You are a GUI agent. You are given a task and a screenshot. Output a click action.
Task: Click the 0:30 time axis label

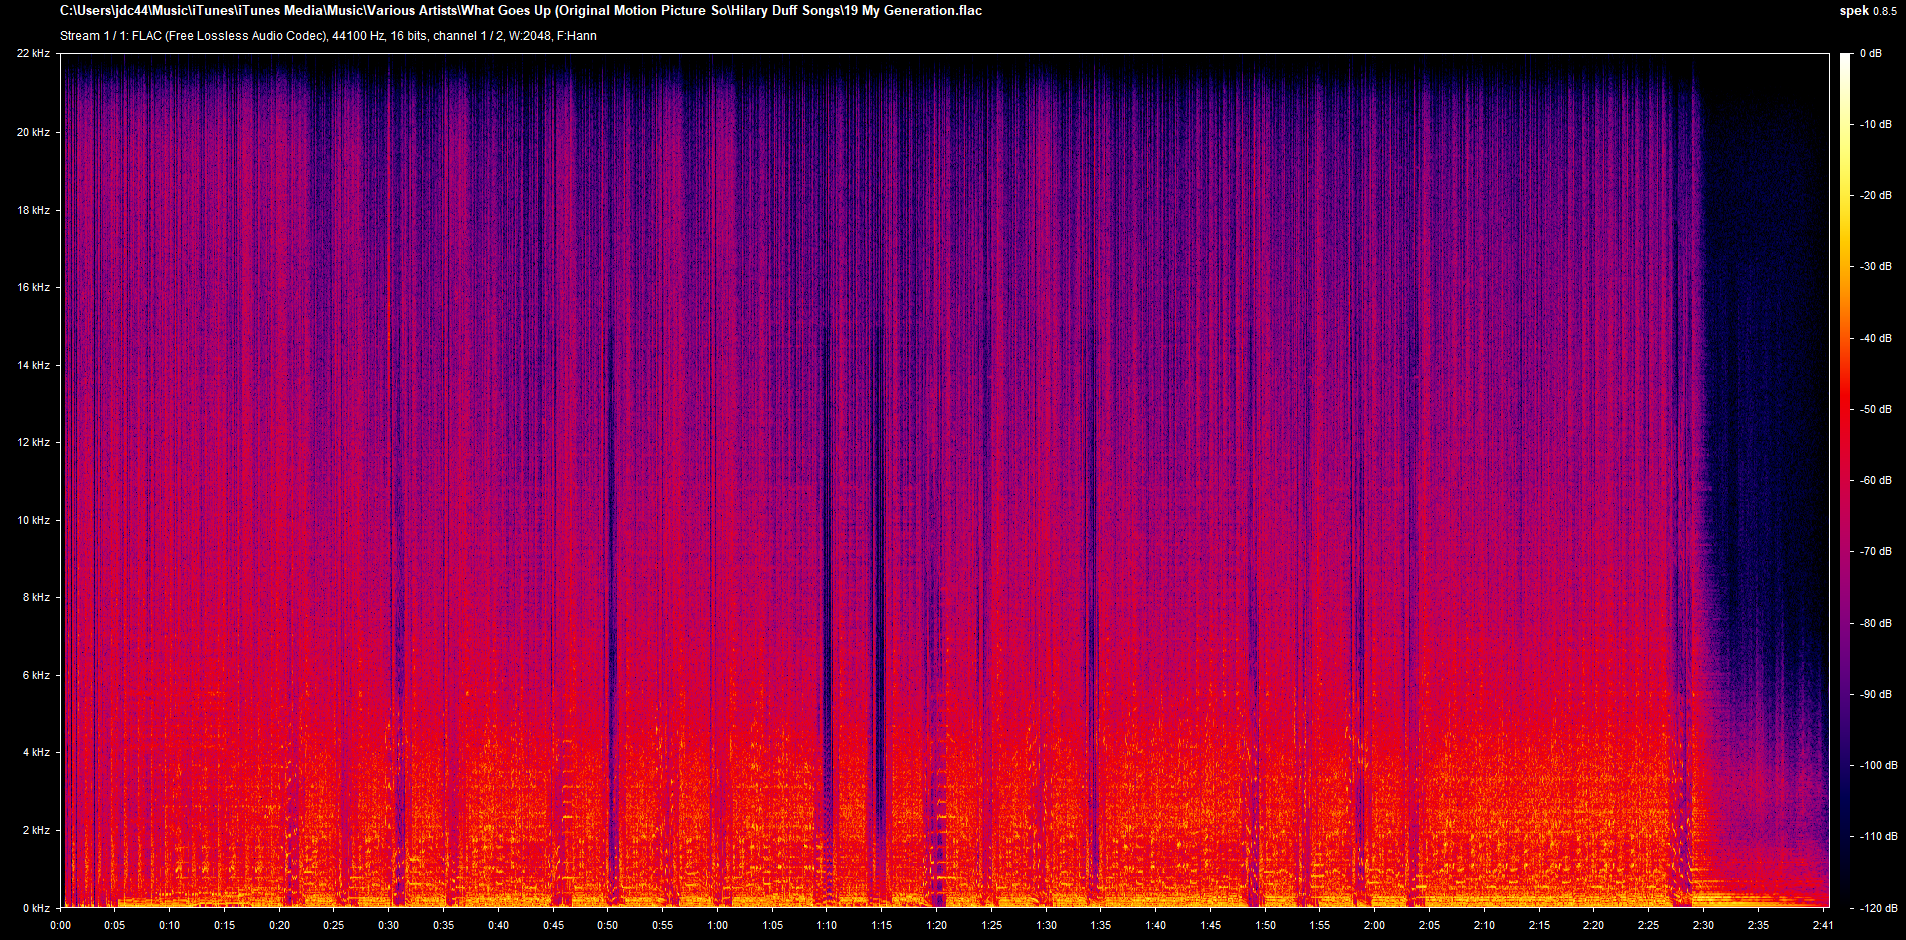389,925
